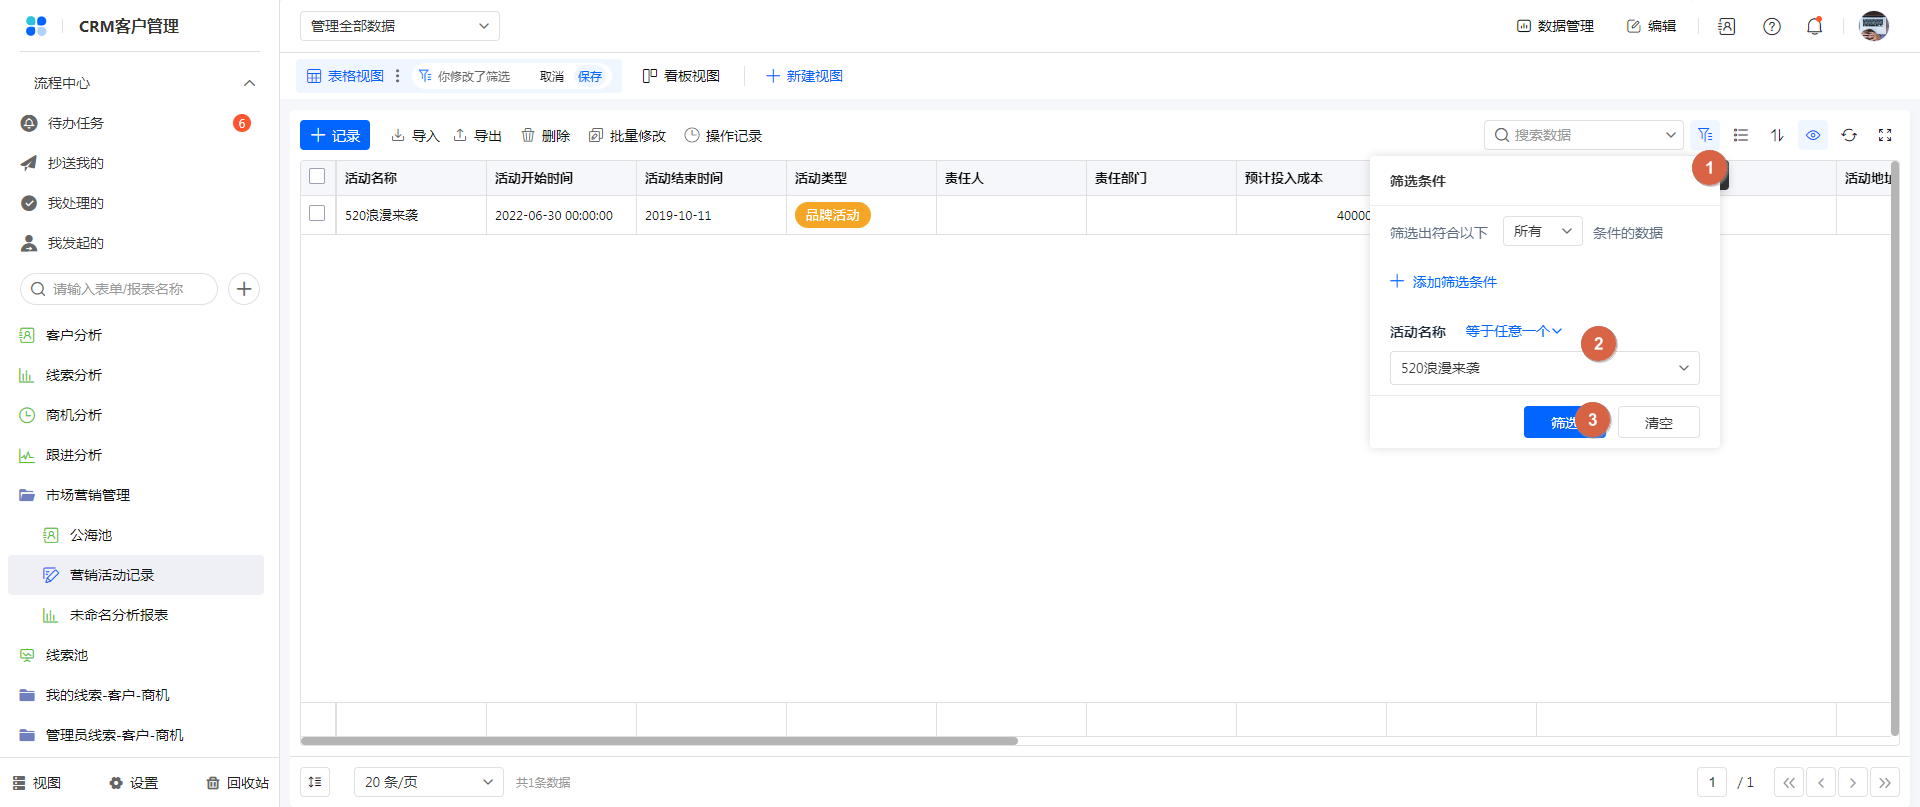The image size is (1920, 807).
Task: Open the sort order icon
Action: (x=1777, y=135)
